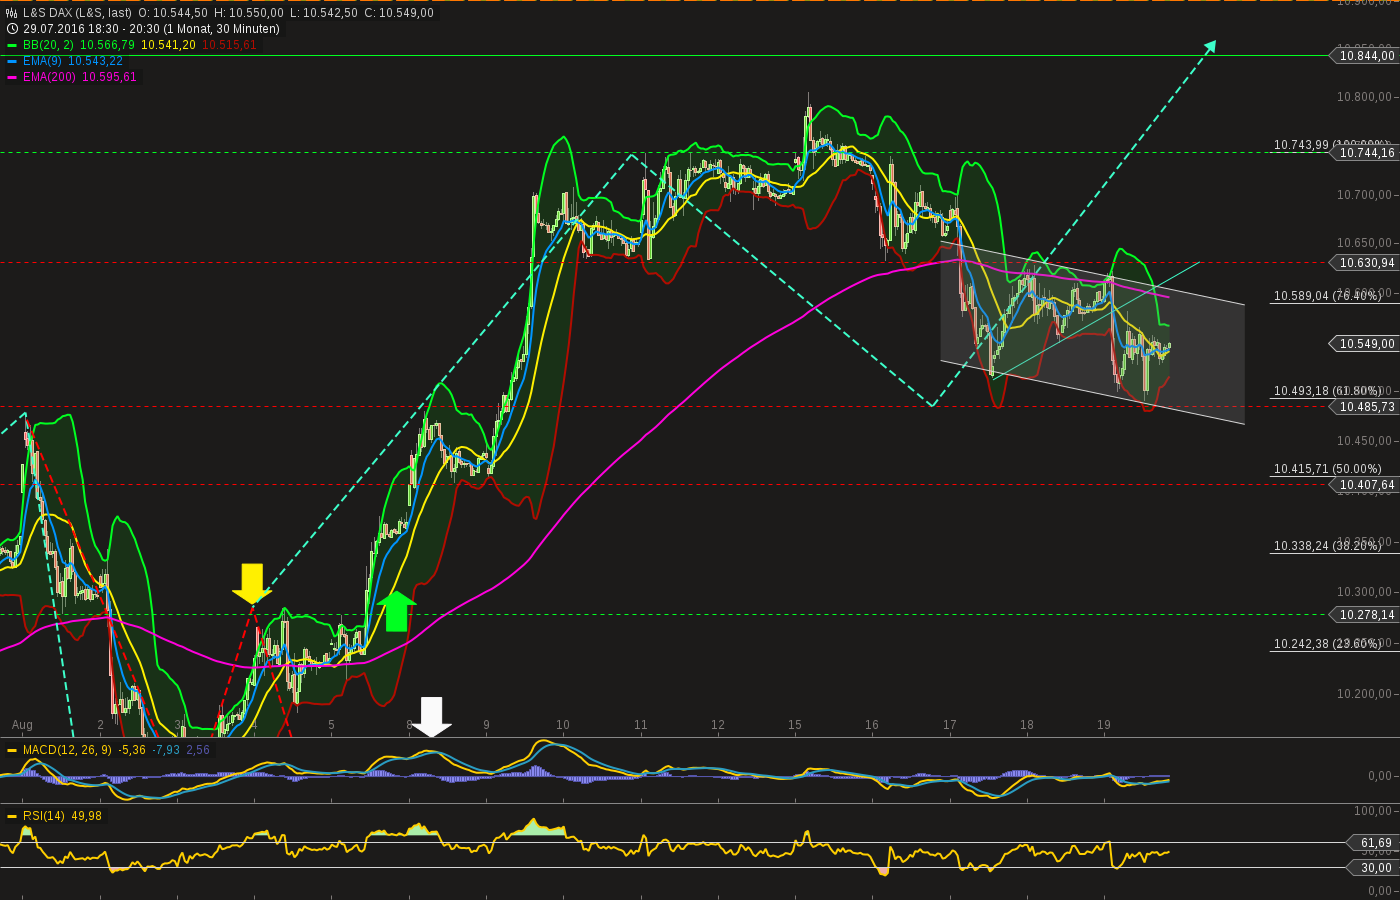Select the magenta EMA(200) legend color marker
This screenshot has height=900, width=1400.
[12, 77]
